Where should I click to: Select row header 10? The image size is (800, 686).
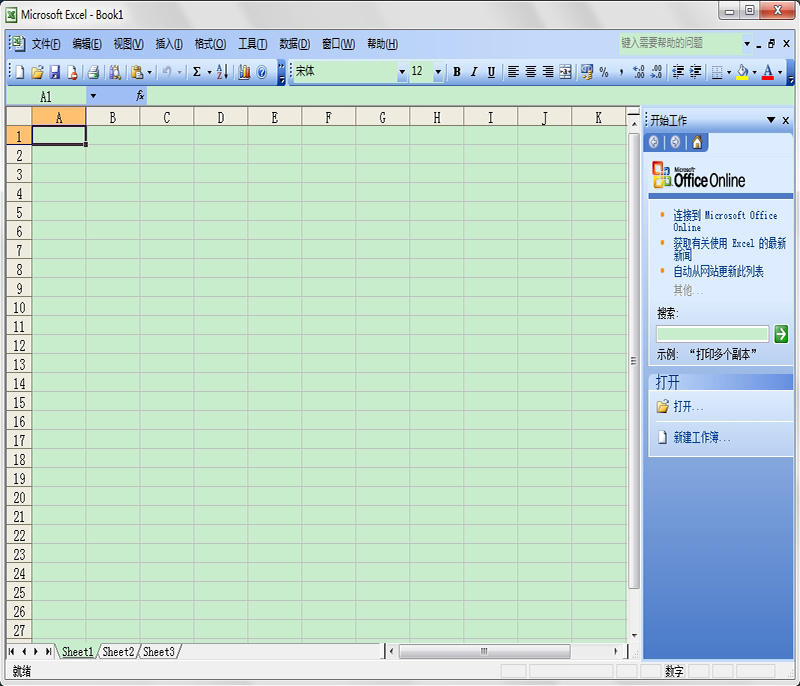pos(19,308)
